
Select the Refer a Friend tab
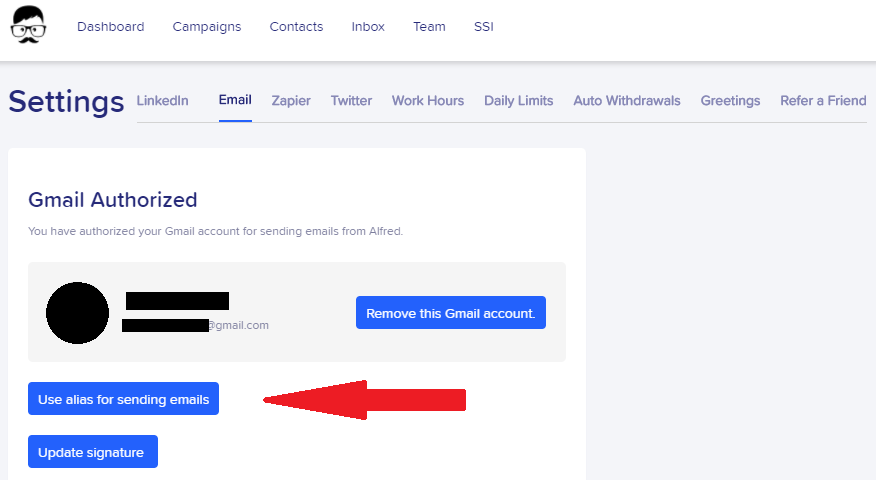point(823,101)
